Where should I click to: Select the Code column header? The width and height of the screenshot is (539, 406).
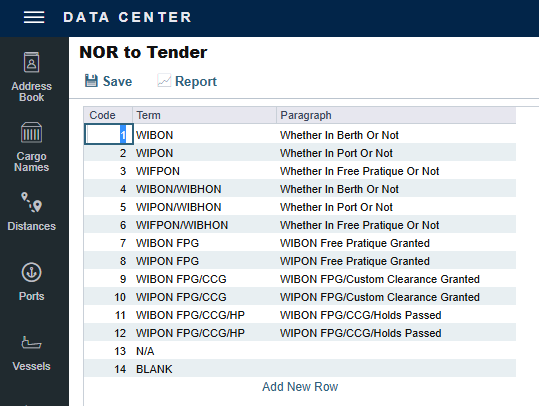coord(108,115)
